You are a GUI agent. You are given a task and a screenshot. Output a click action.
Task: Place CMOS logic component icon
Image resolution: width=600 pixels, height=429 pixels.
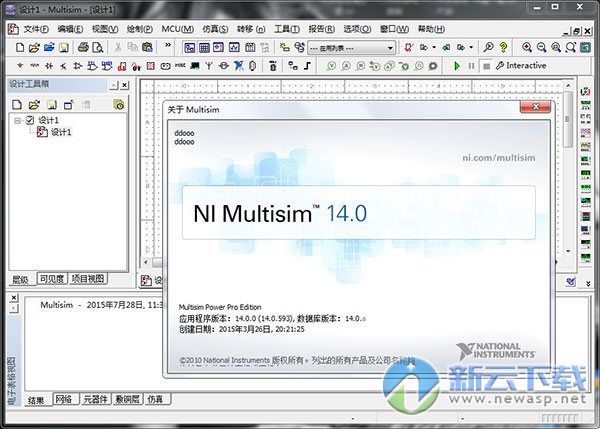(x=107, y=66)
